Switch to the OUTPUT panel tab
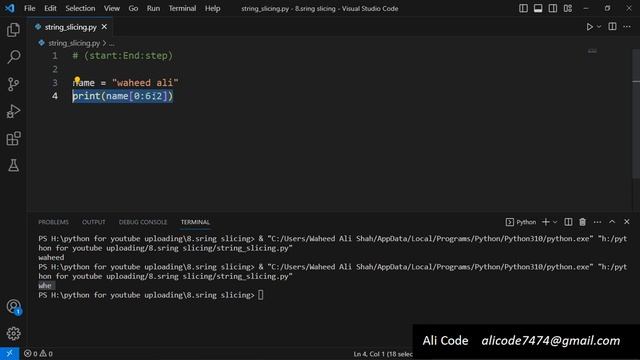640x360 pixels. tap(93, 222)
